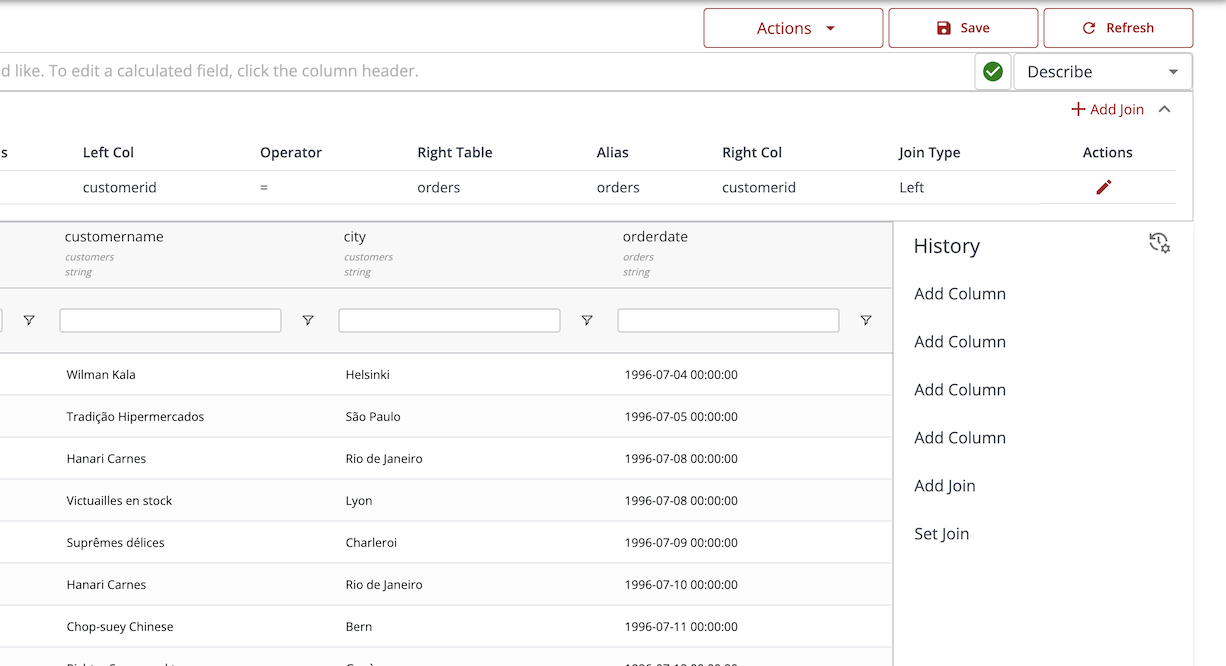Click the green validation checkmark icon
Screen dimensions: 1226x666
(x=992, y=72)
